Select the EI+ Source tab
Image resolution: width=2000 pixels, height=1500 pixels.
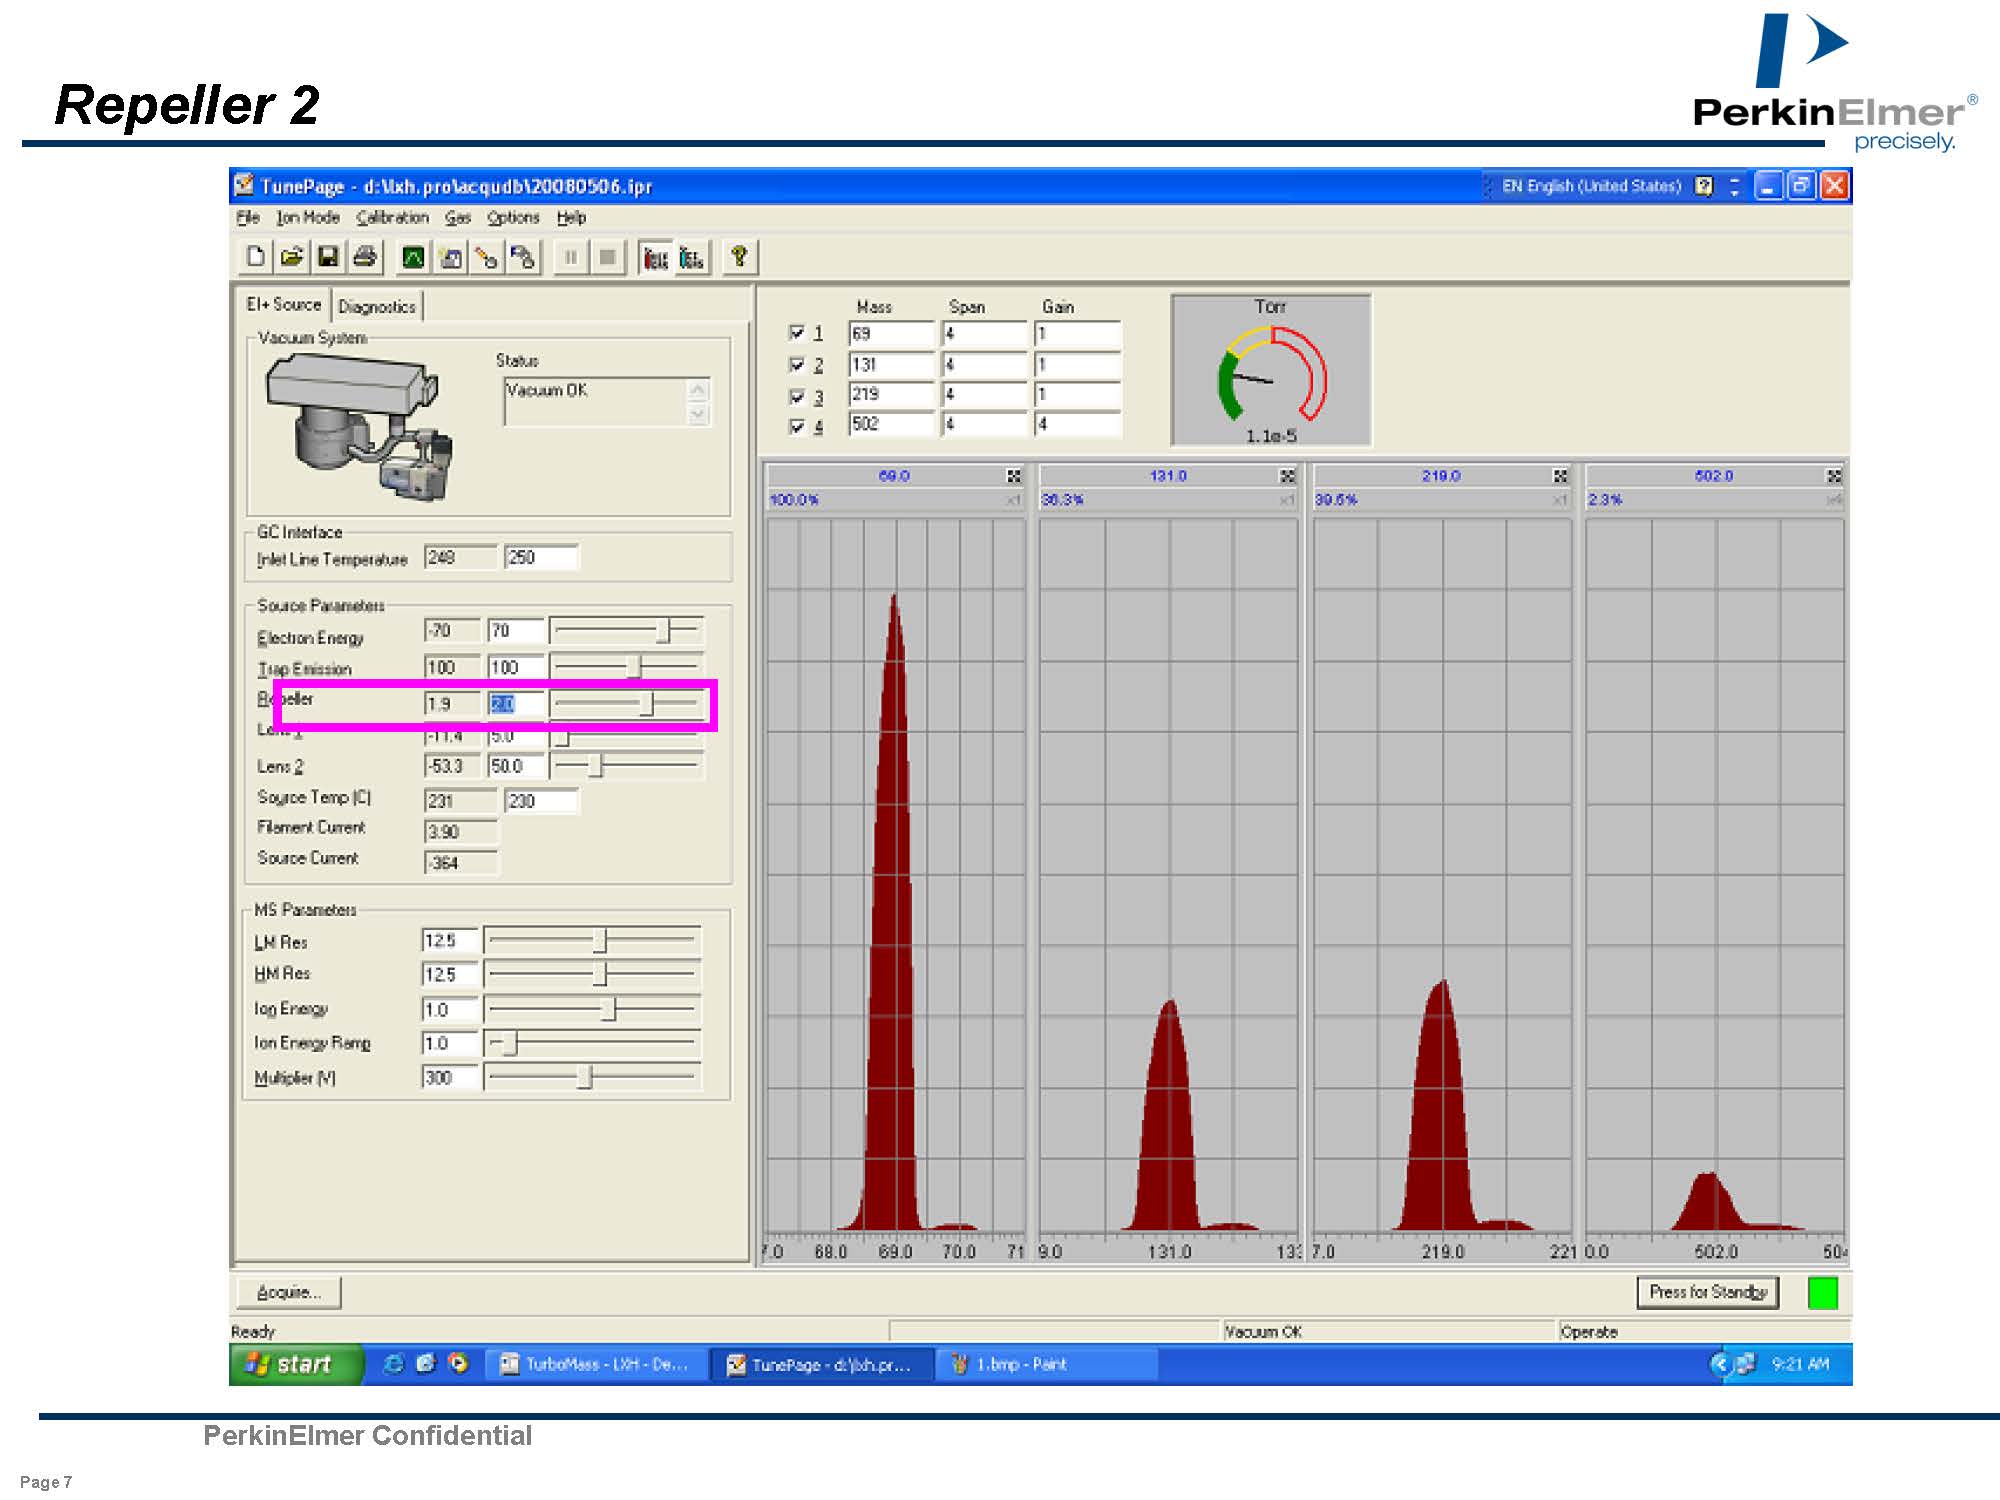[284, 304]
